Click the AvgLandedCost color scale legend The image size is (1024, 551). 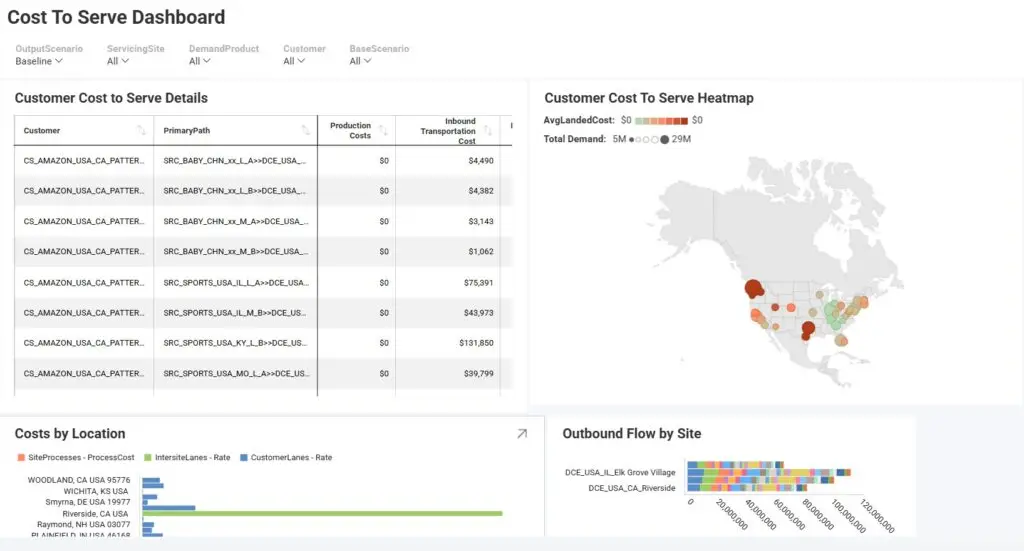coord(655,120)
